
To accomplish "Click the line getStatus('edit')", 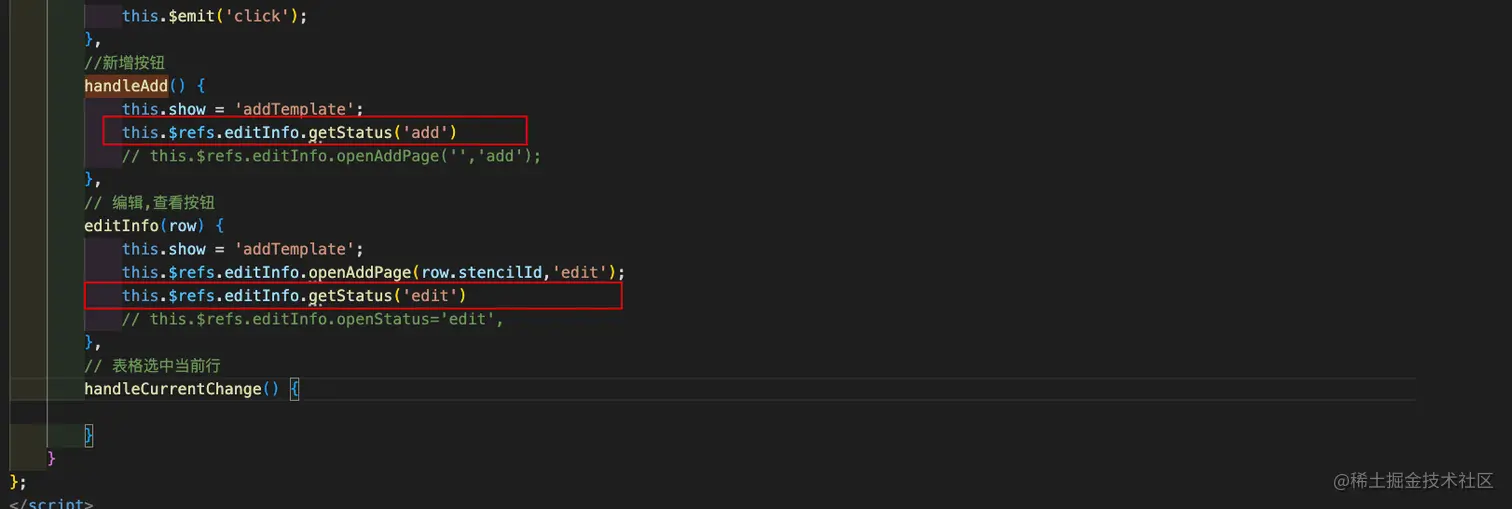I will pyautogui.click(x=294, y=295).
